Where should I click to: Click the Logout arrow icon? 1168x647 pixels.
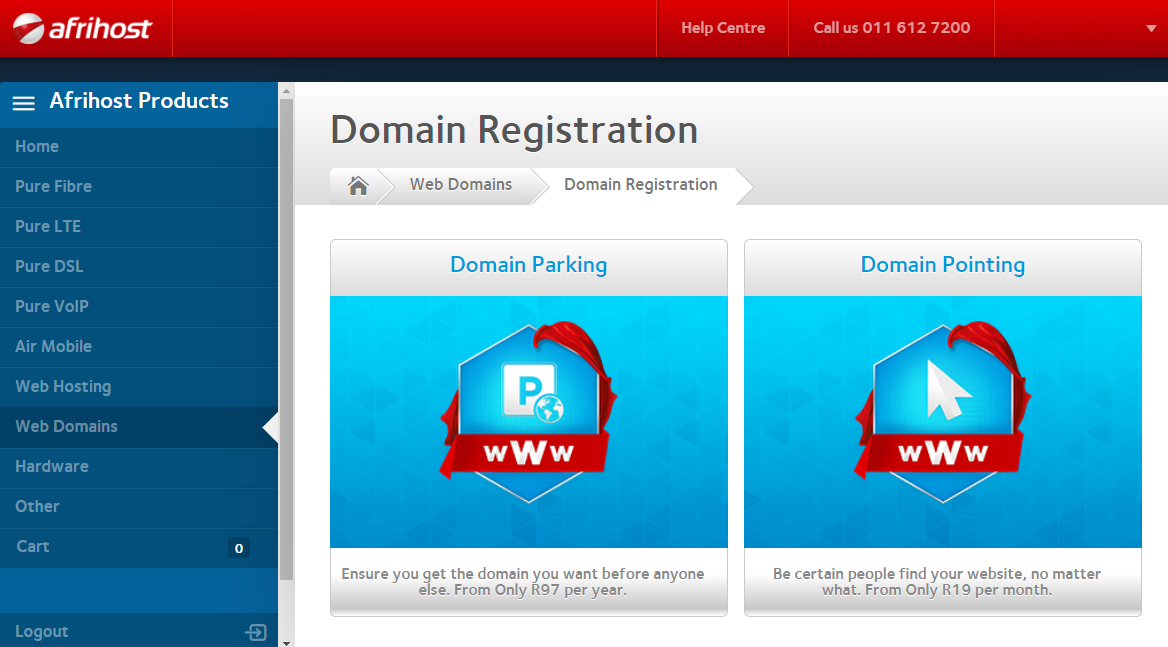click(256, 632)
